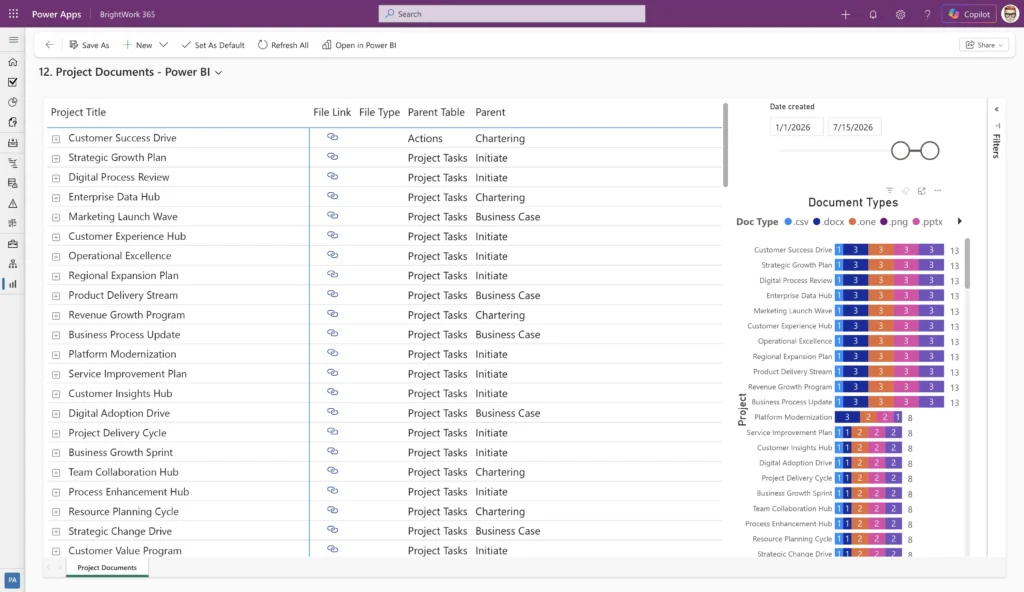The height and width of the screenshot is (592, 1024).
Task: Click Set As Default
Action: pyautogui.click(x=213, y=45)
